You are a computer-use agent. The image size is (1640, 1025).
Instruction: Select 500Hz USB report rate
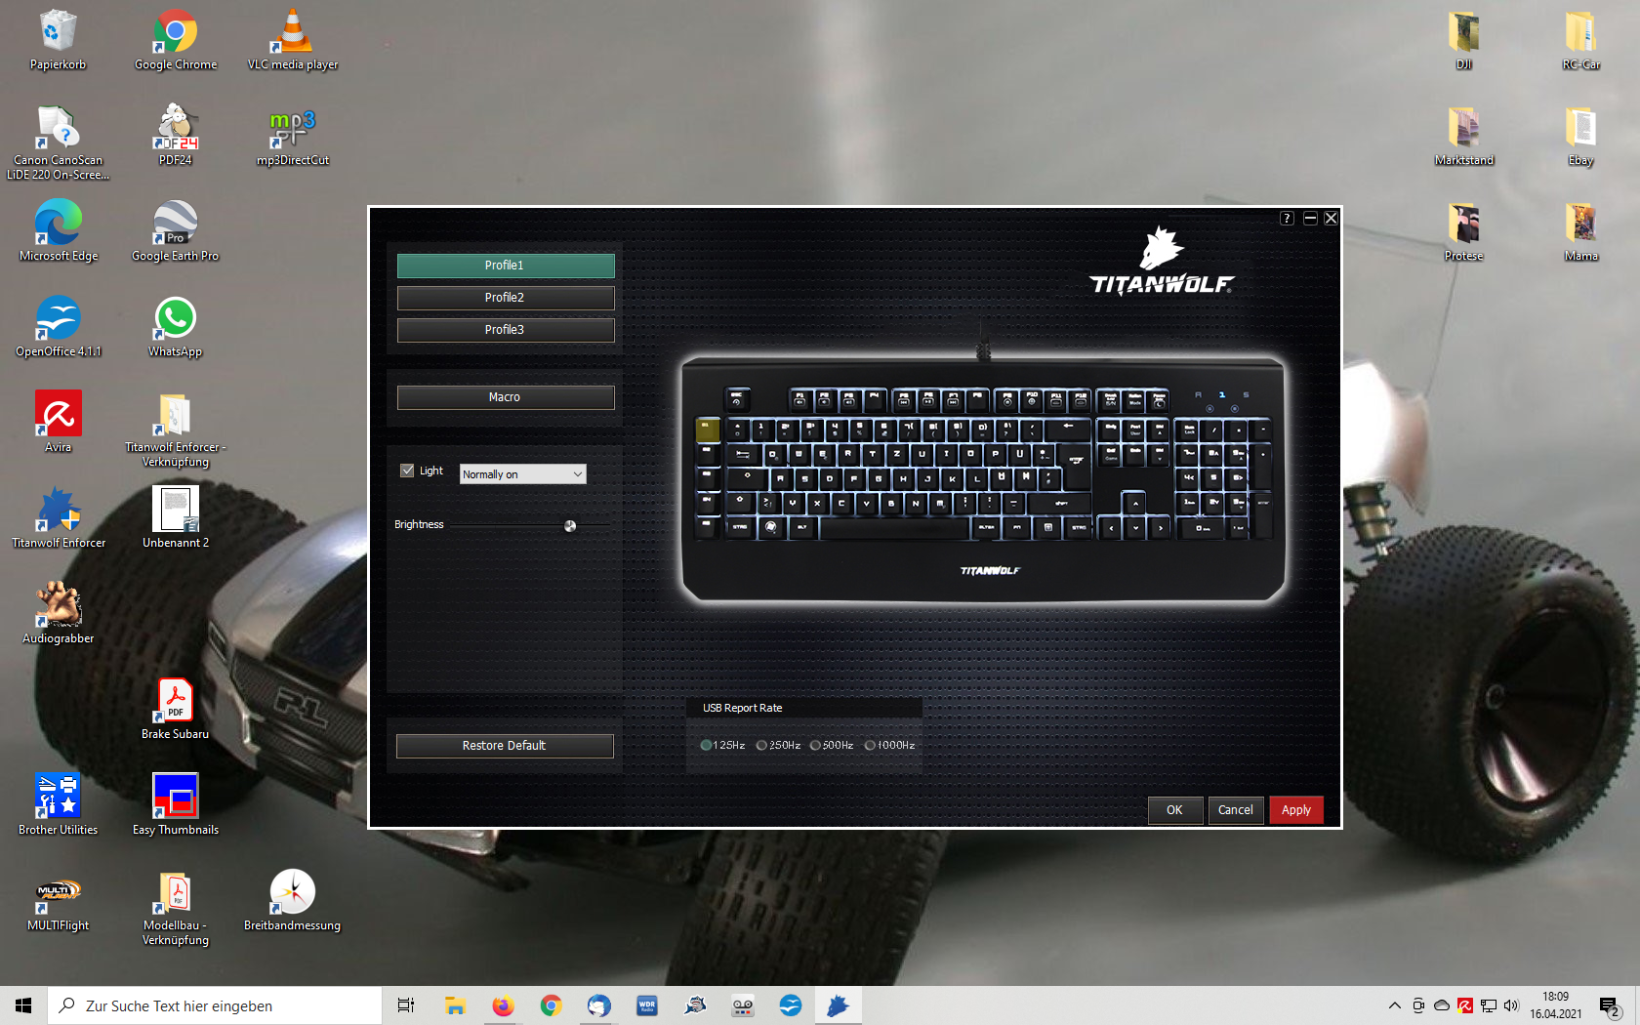816,745
